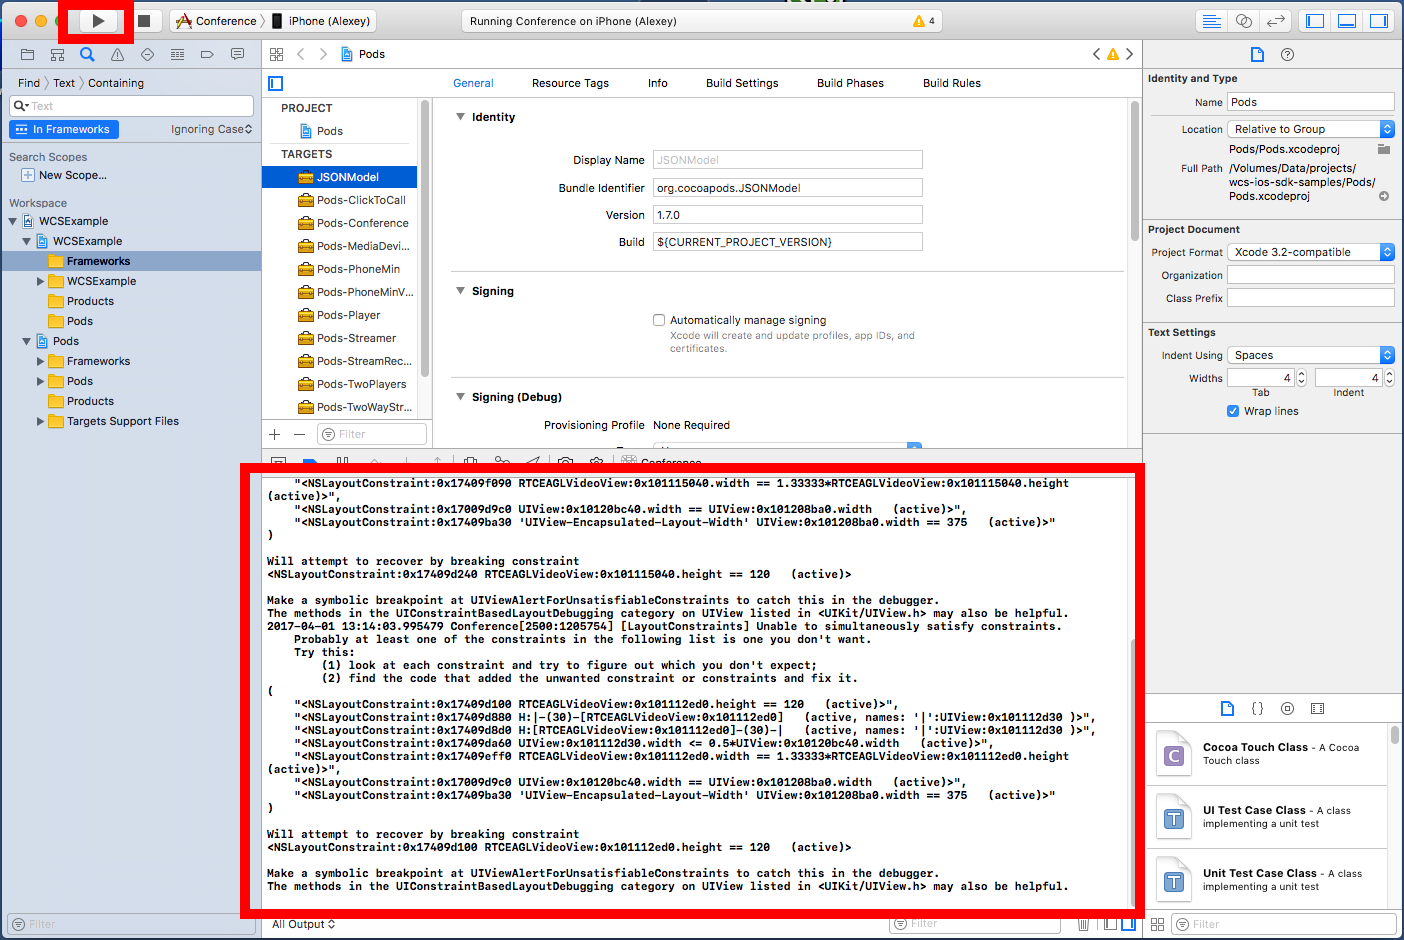Toggle the right Utilities panel
Screen dimensions: 1404x940
(1379, 21)
